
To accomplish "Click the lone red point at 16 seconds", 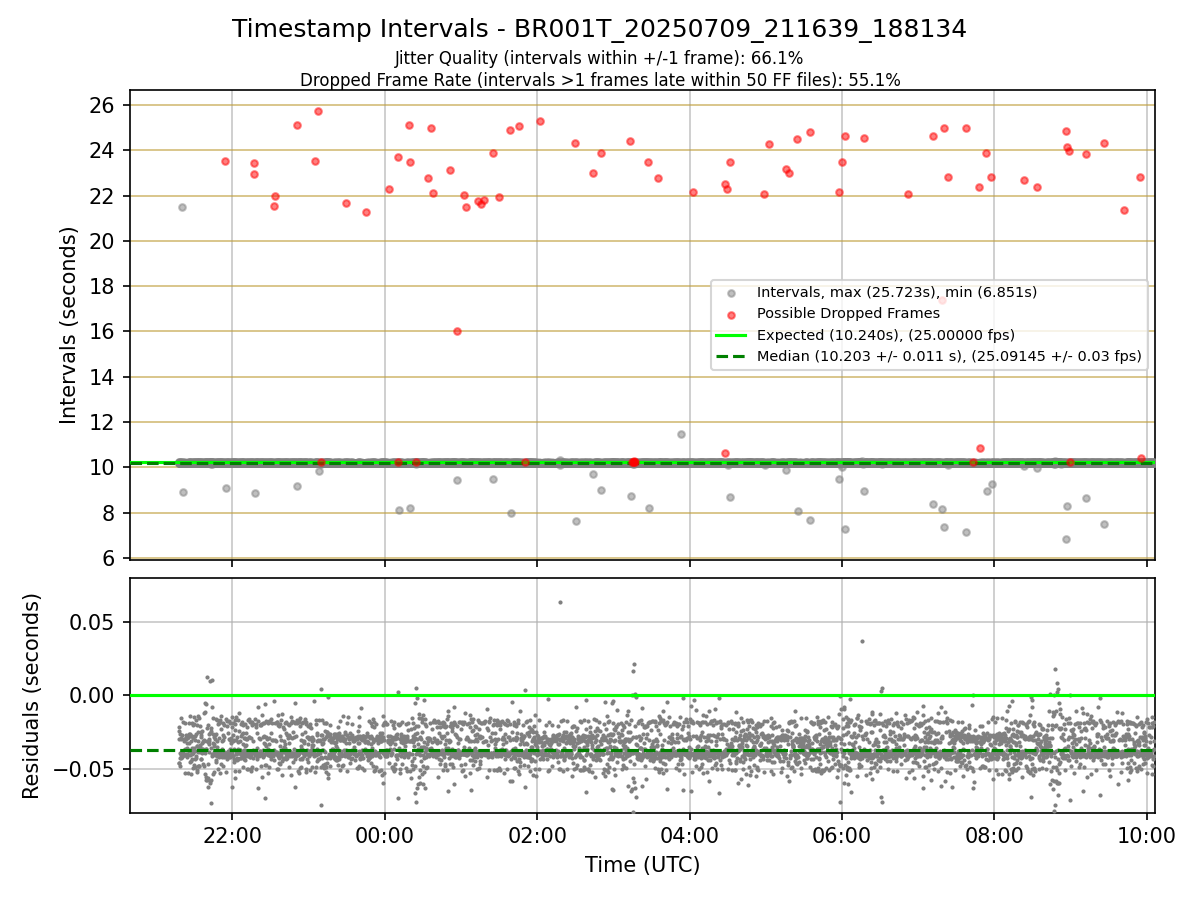I will pos(457,331).
